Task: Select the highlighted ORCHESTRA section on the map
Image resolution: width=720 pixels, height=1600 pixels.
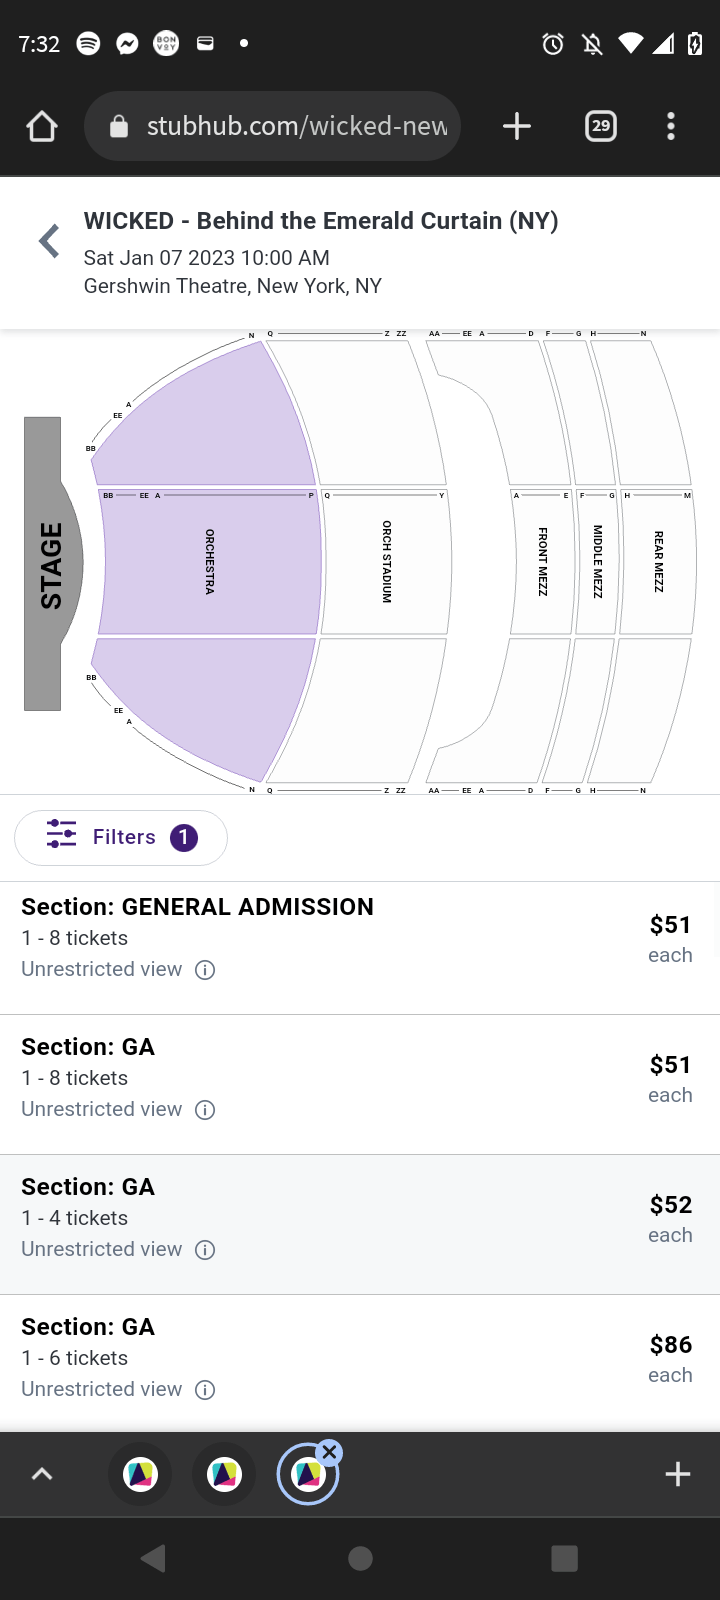Action: 208,560
